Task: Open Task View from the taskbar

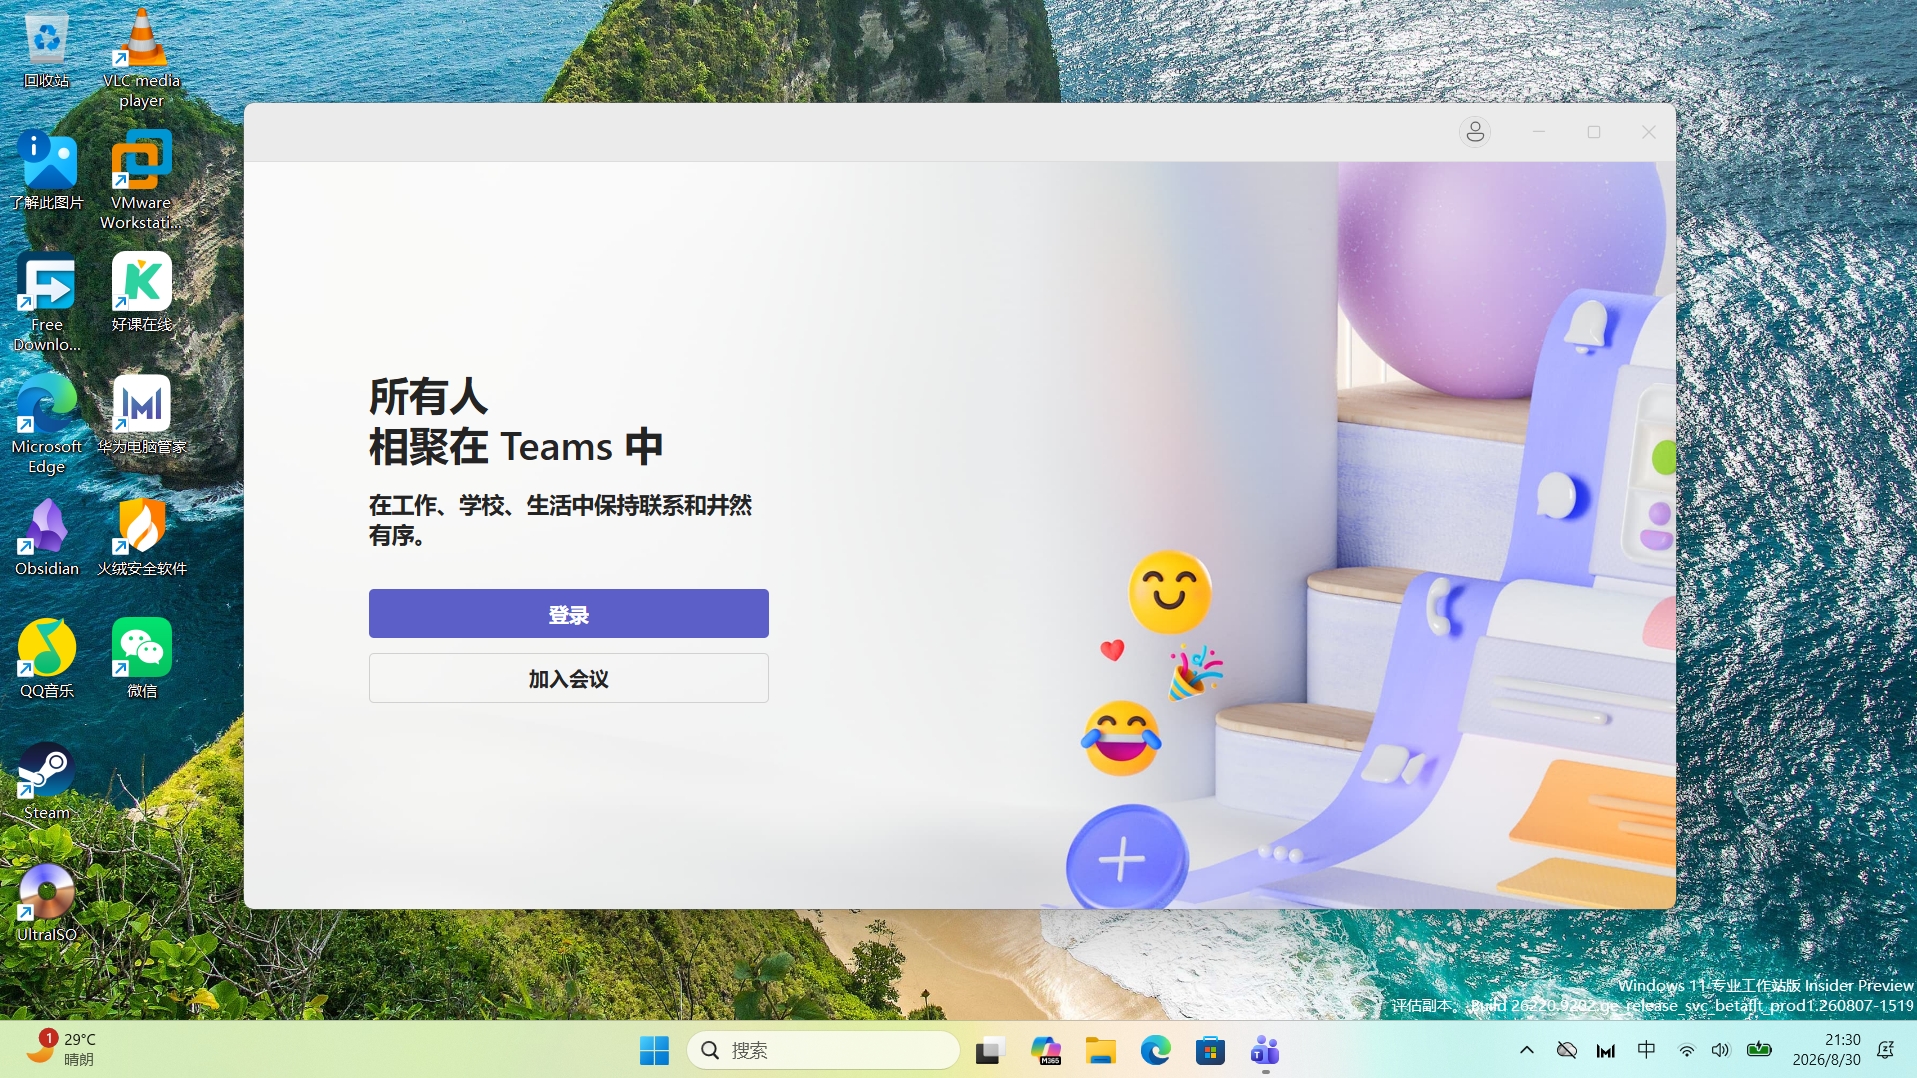Action: point(989,1050)
